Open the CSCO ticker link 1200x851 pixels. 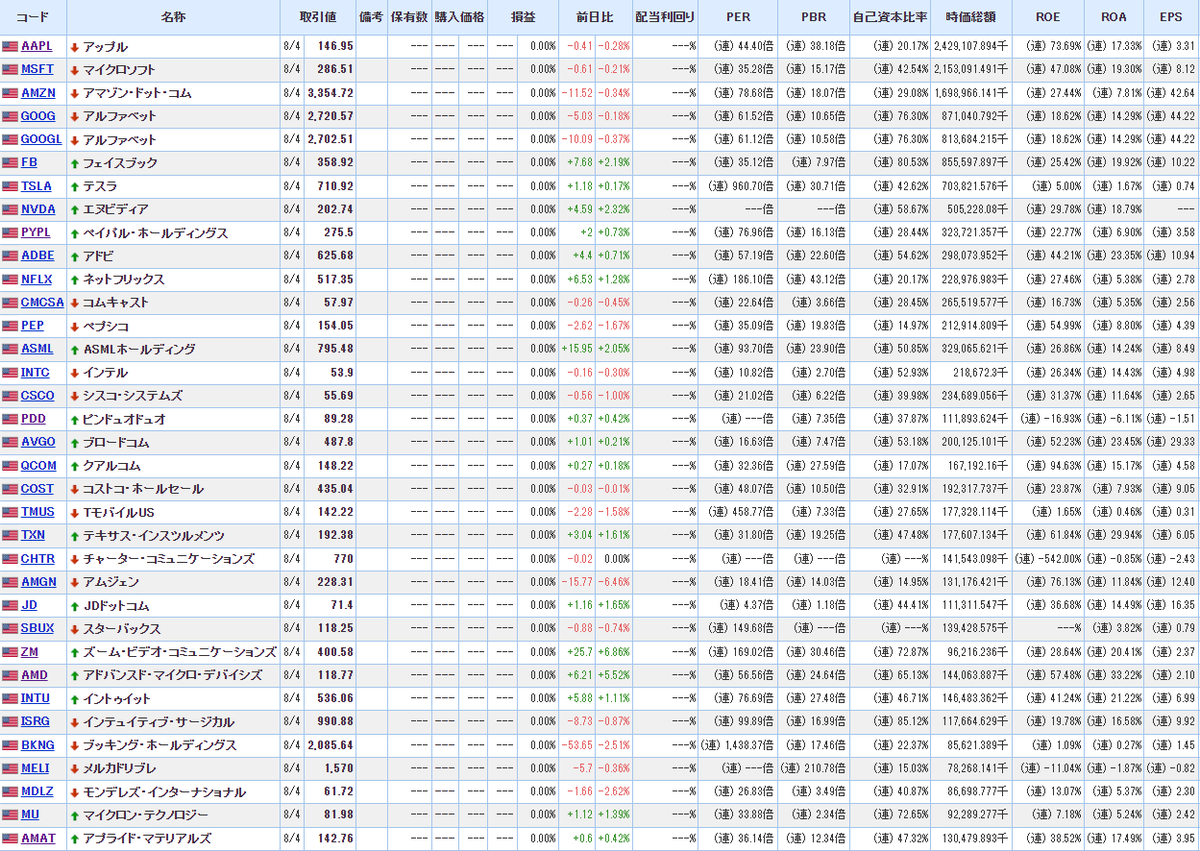(38, 396)
